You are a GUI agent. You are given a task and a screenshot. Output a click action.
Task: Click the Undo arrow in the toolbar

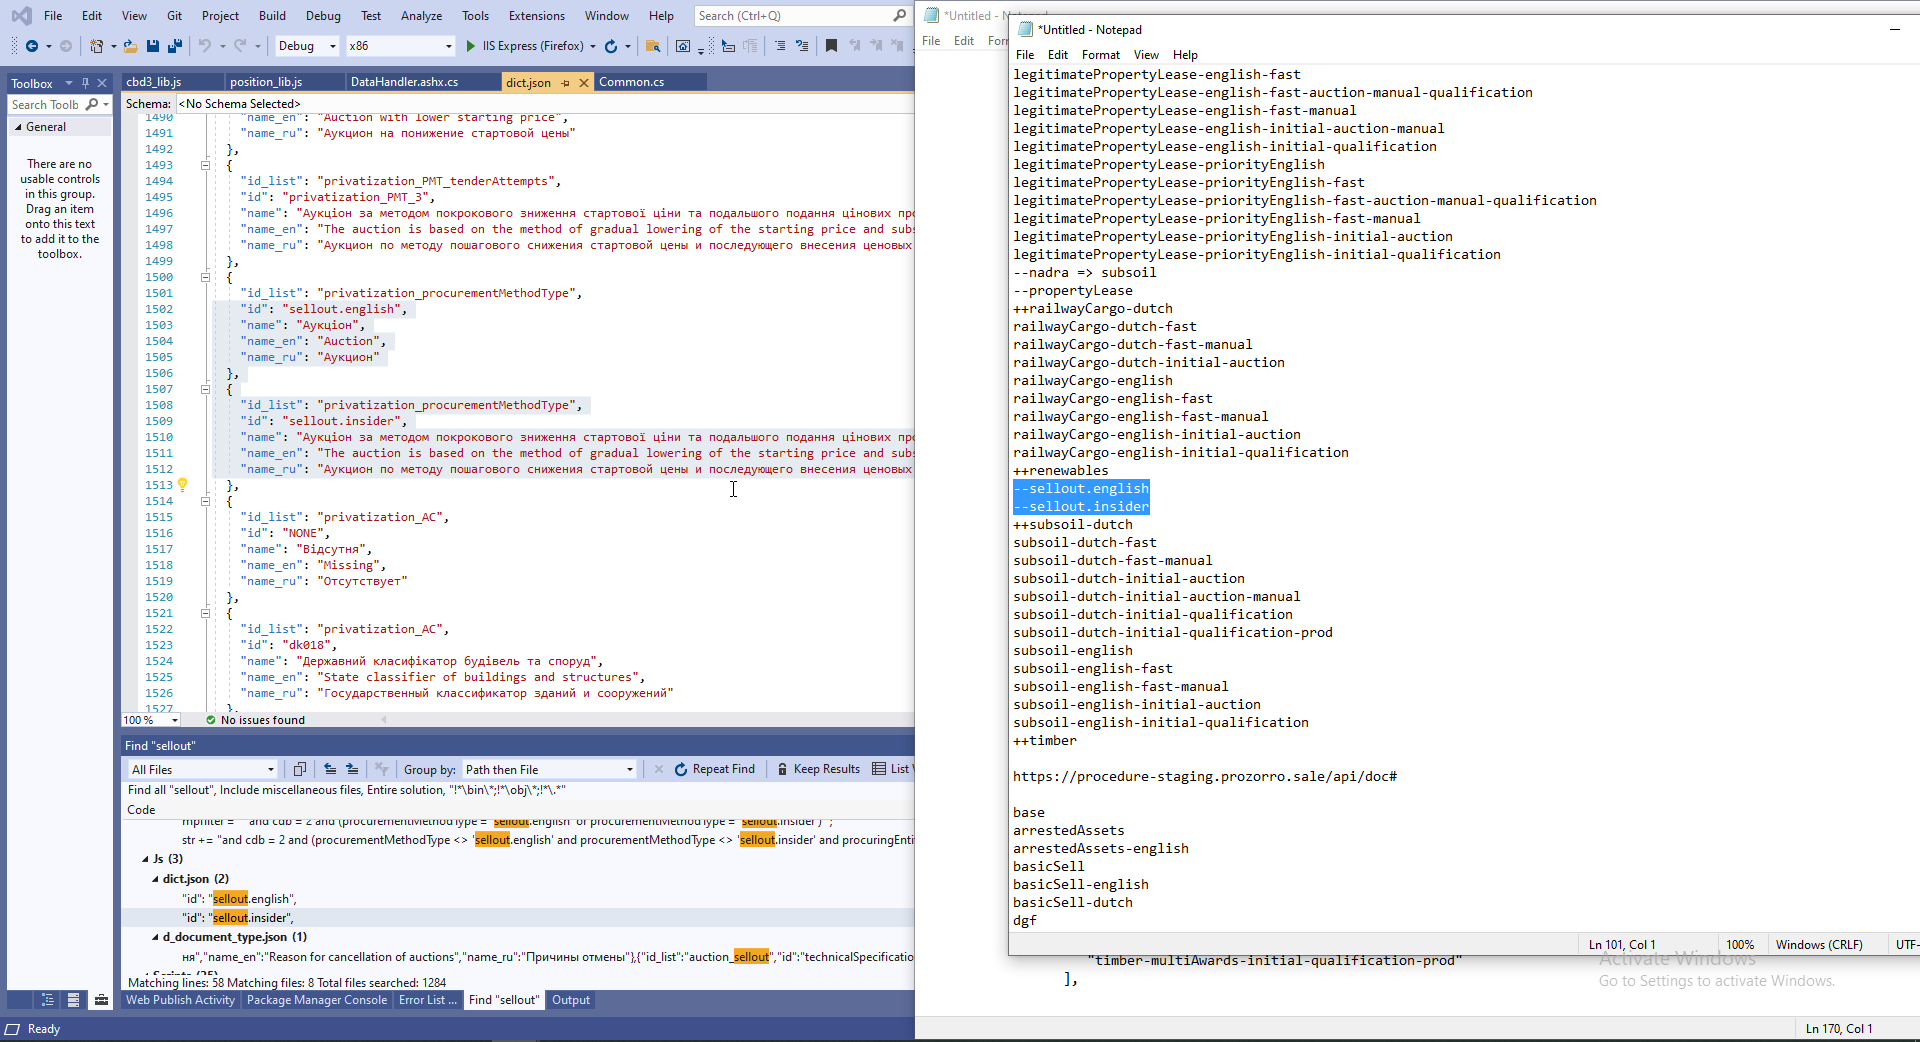pos(205,46)
